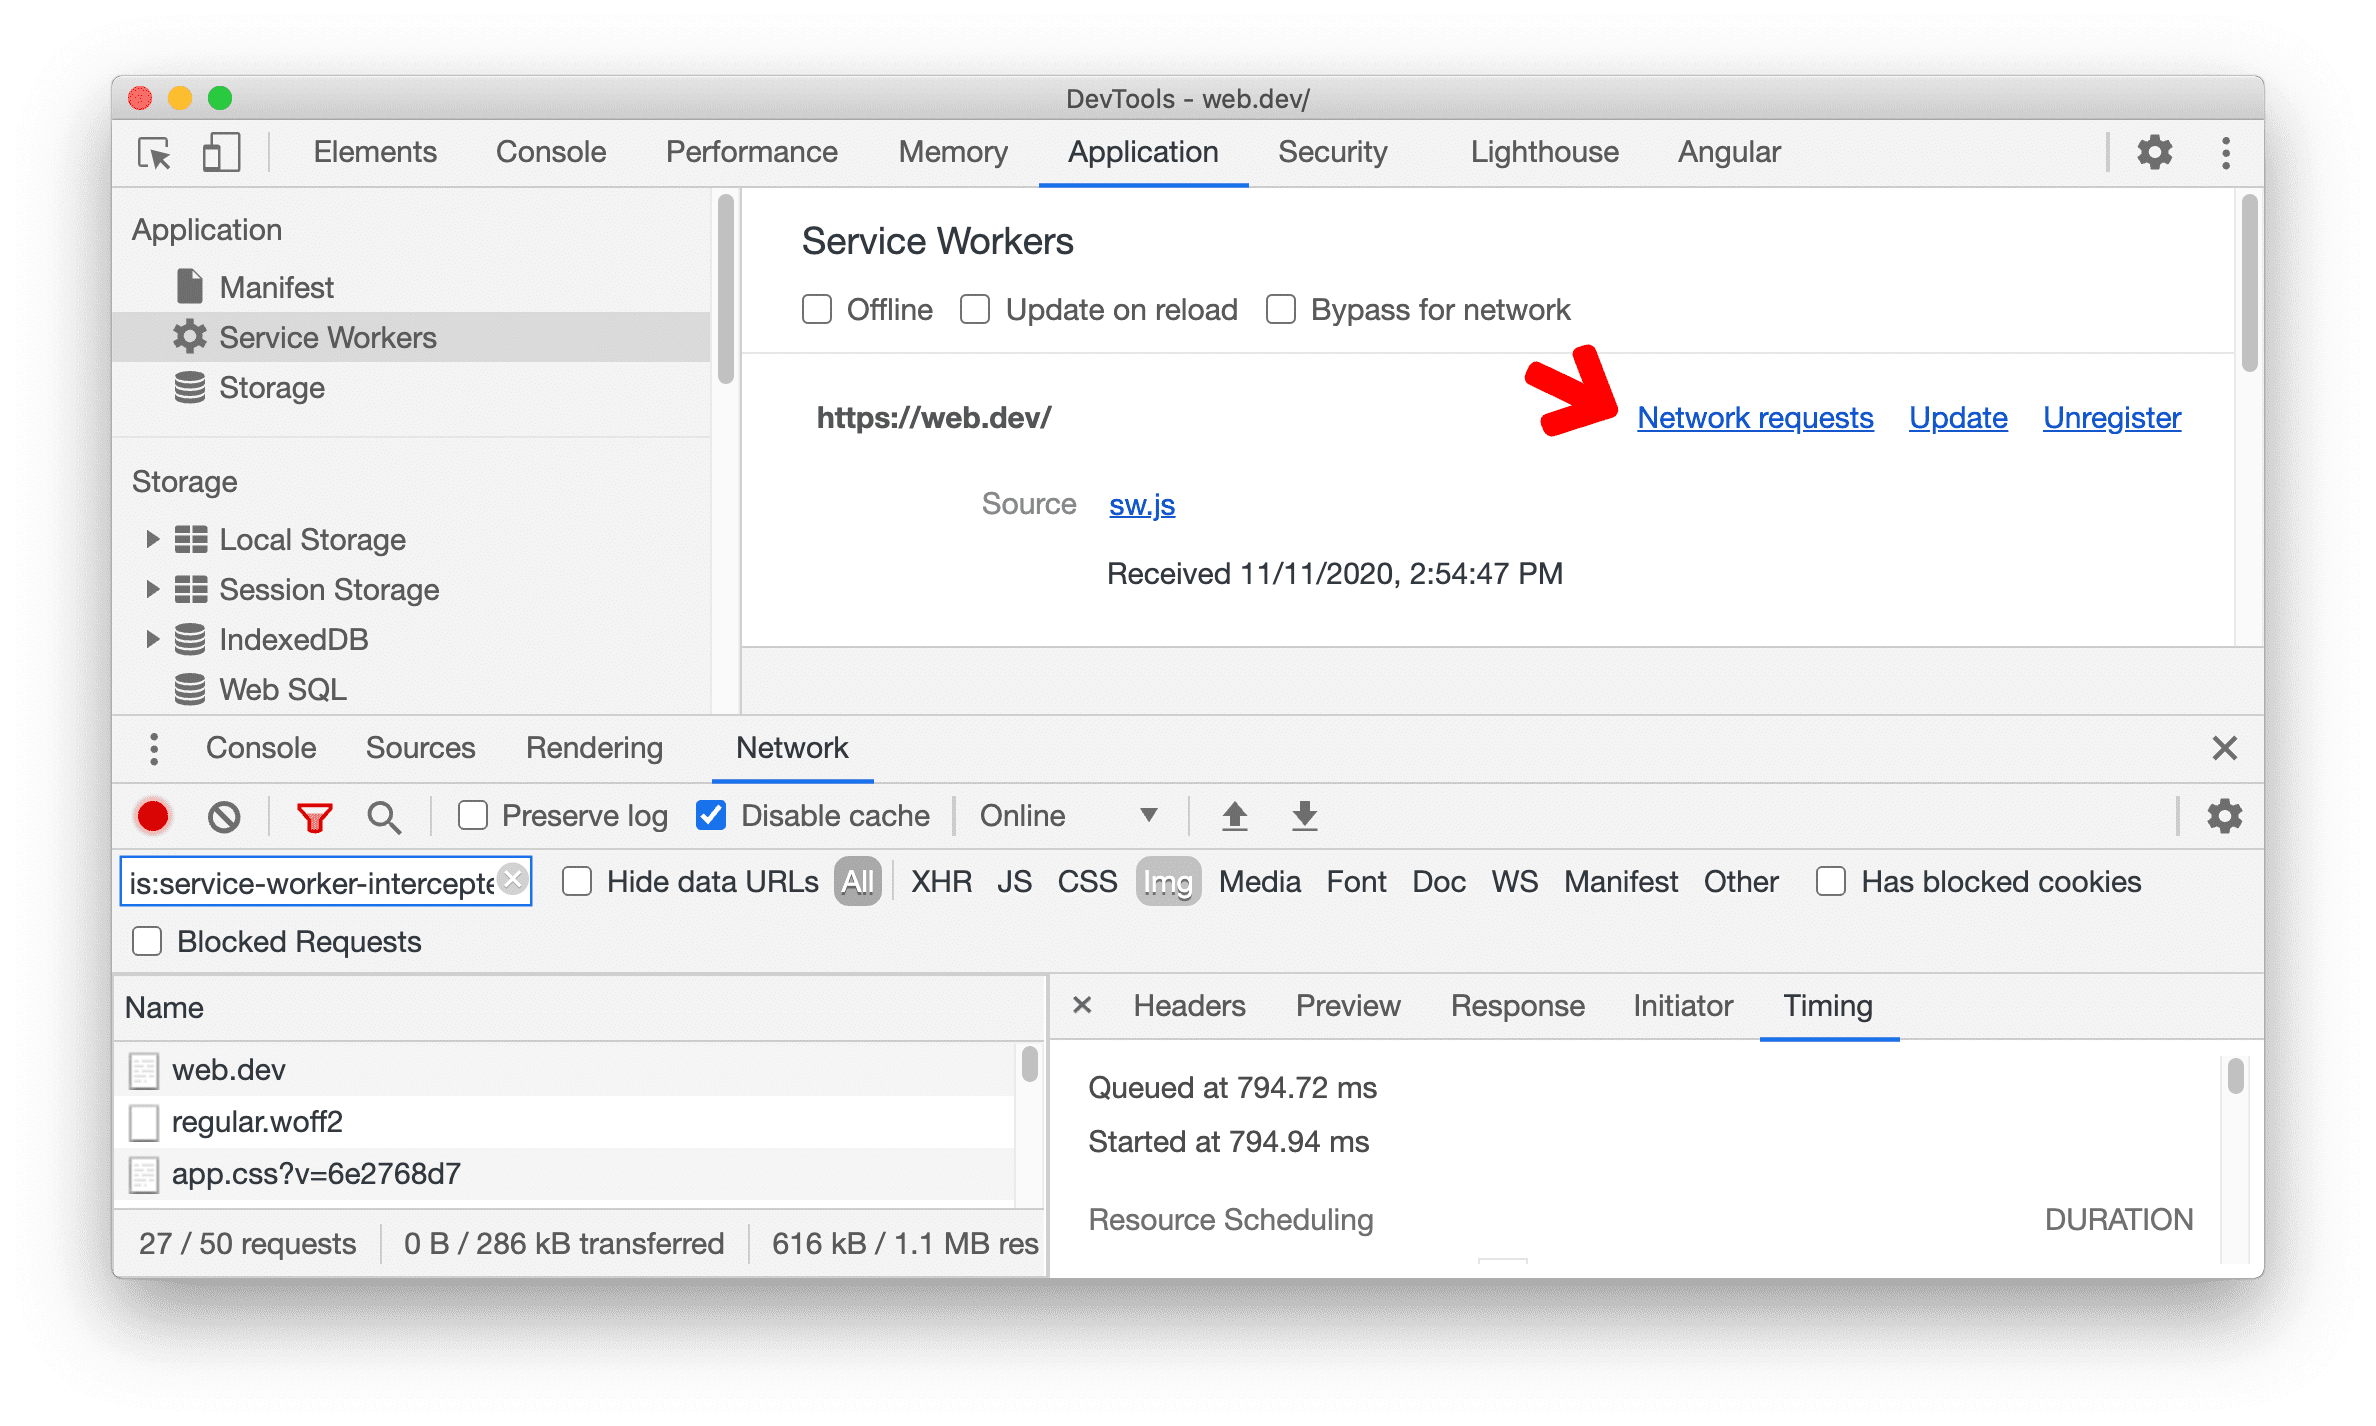Toggle the Offline checkbox
This screenshot has width=2376, height=1426.
click(816, 309)
